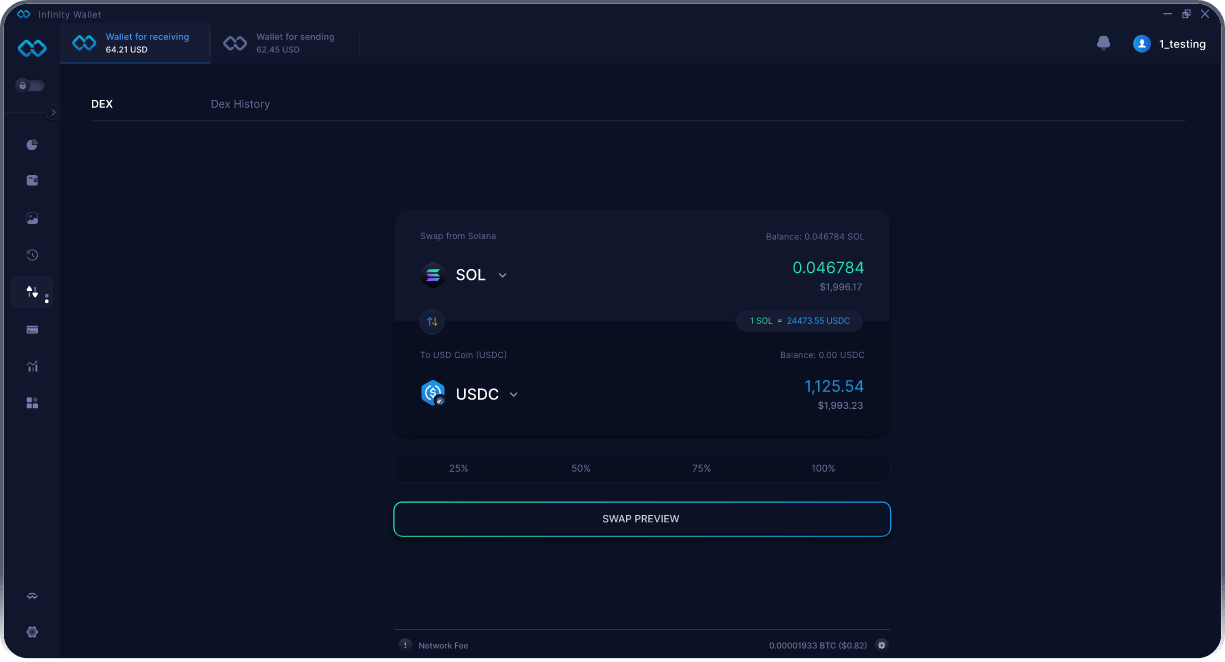The image size is (1225, 662).
Task: Select the 75% amount button
Action: [x=702, y=468]
